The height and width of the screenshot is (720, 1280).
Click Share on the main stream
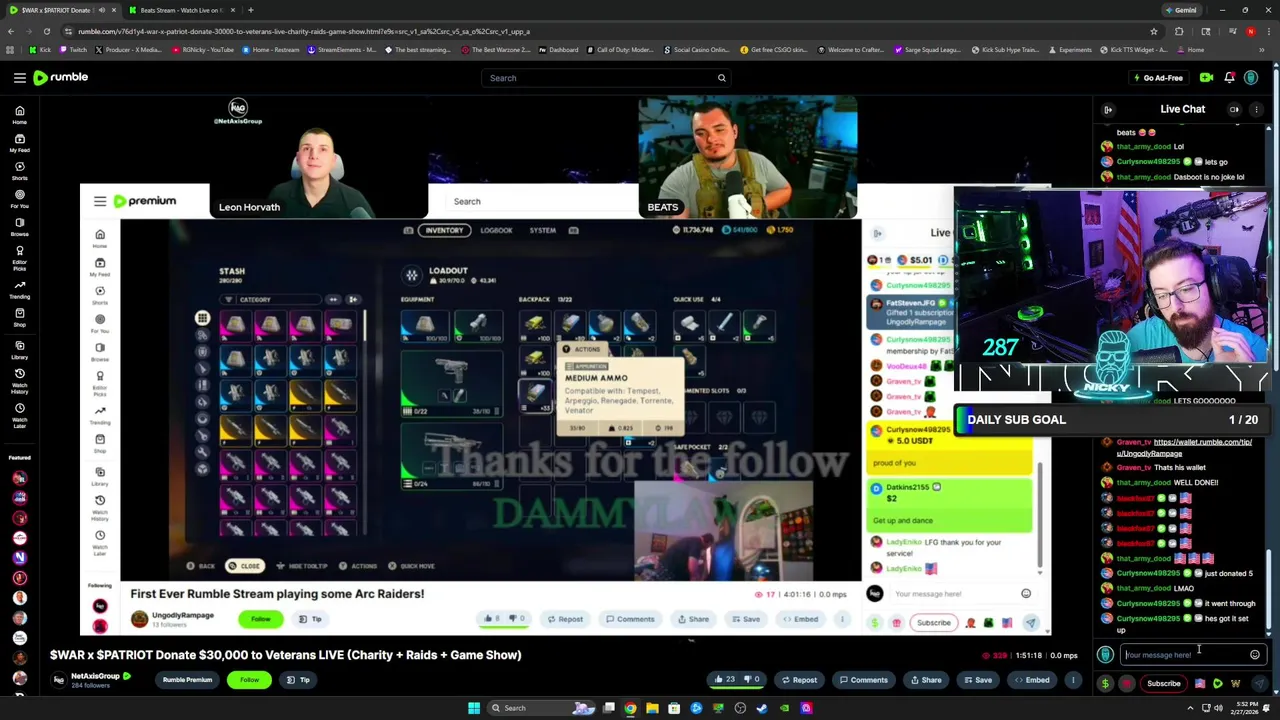pos(925,680)
